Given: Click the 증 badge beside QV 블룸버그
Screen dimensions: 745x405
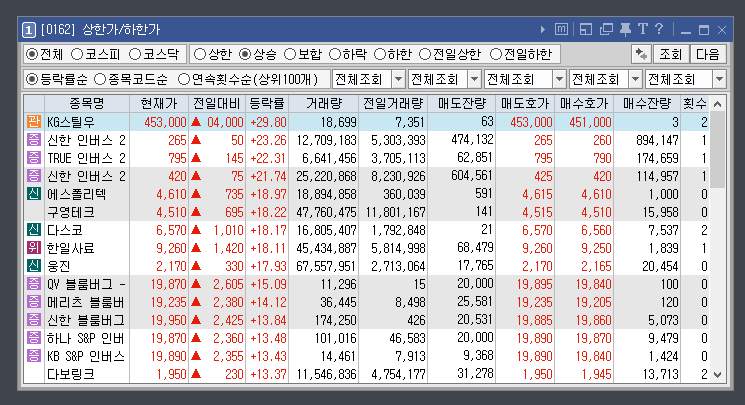Looking at the screenshot, I should pyautogui.click(x=33, y=284).
